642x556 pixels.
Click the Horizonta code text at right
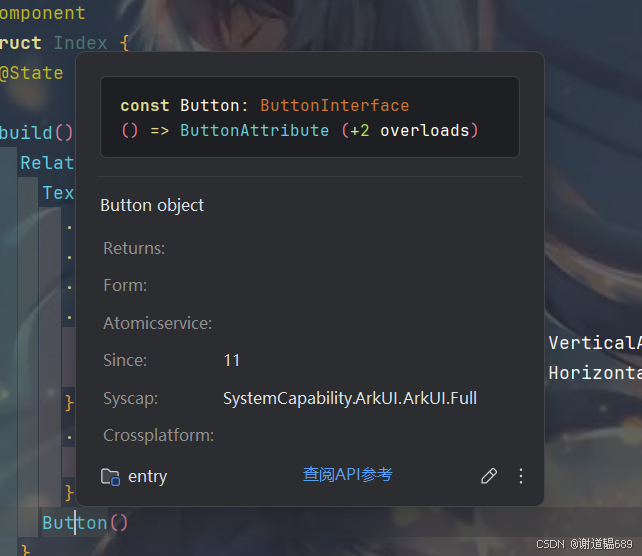(594, 372)
